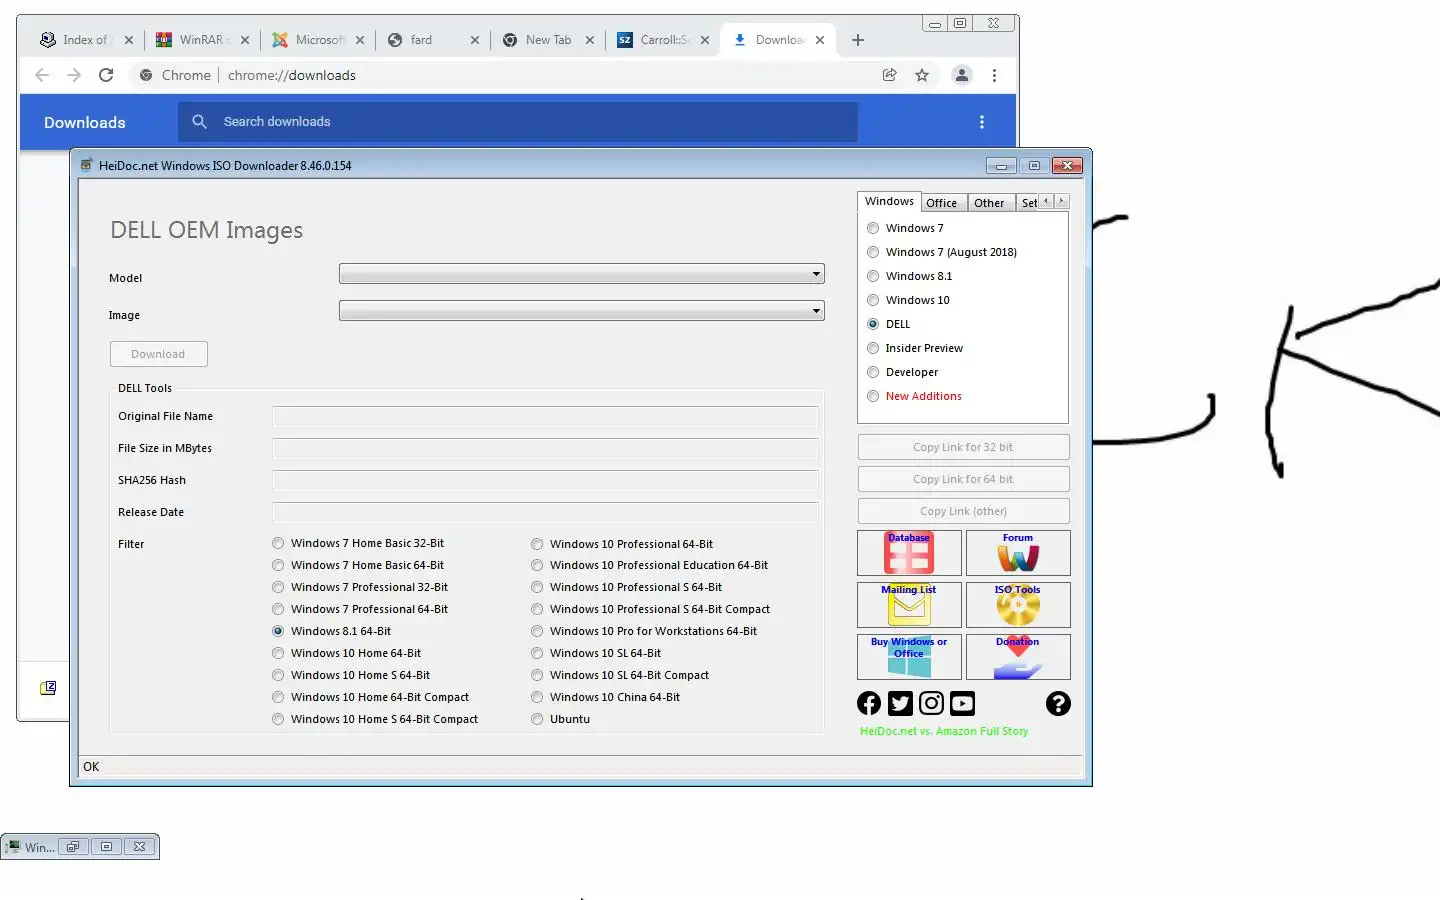Close the WinRAR tab
The image size is (1440, 900).
pyautogui.click(x=245, y=40)
